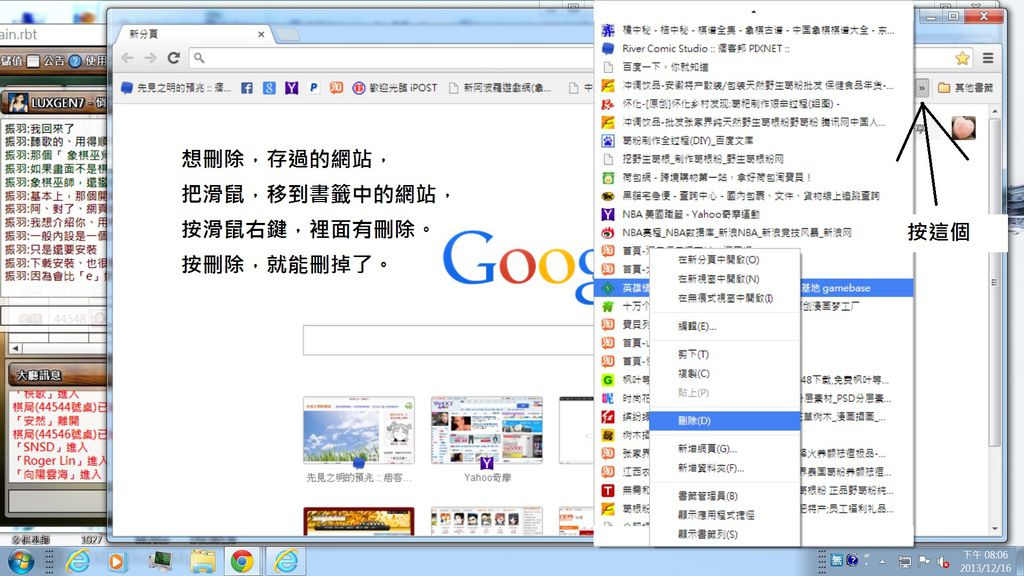Click the 無 input method tray icon

click(837, 560)
